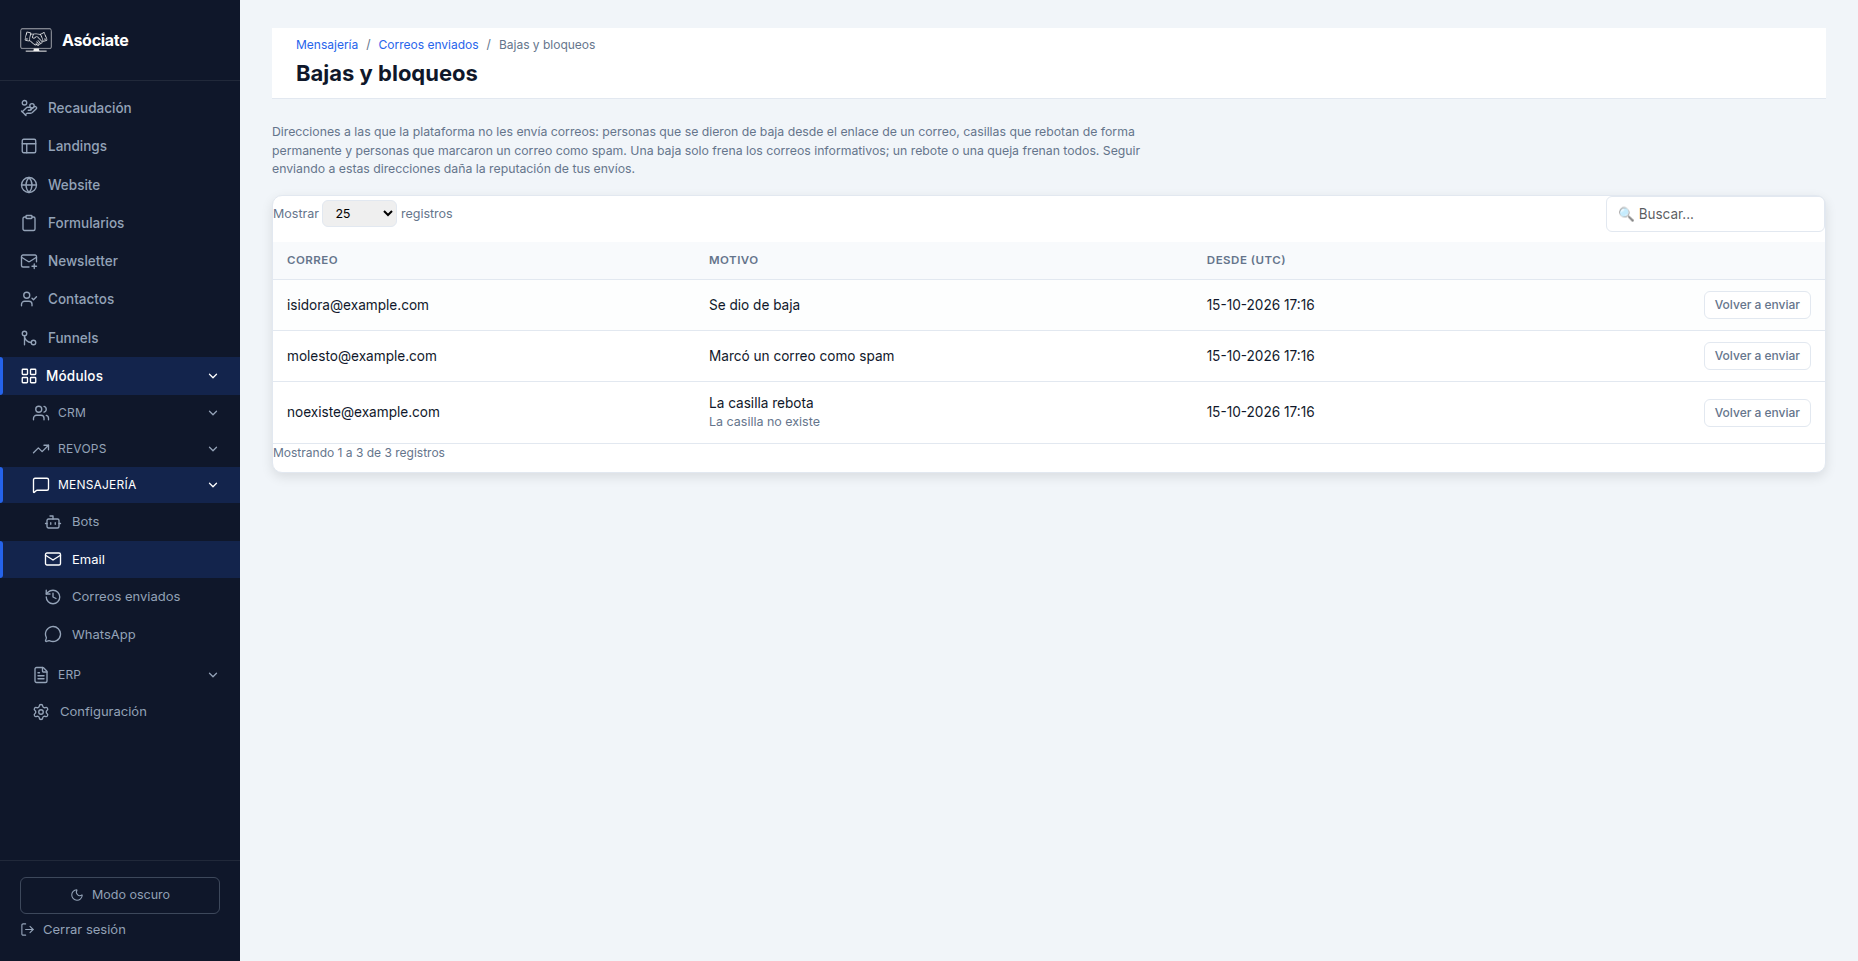Collapse the MENSAJERÍA submenu chevron
The width and height of the screenshot is (1858, 961).
coord(213,485)
